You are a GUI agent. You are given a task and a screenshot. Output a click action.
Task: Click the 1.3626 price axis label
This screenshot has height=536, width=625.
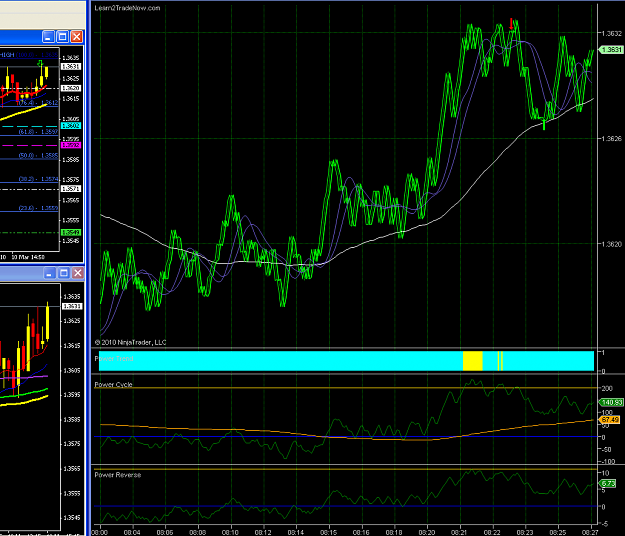tap(611, 139)
